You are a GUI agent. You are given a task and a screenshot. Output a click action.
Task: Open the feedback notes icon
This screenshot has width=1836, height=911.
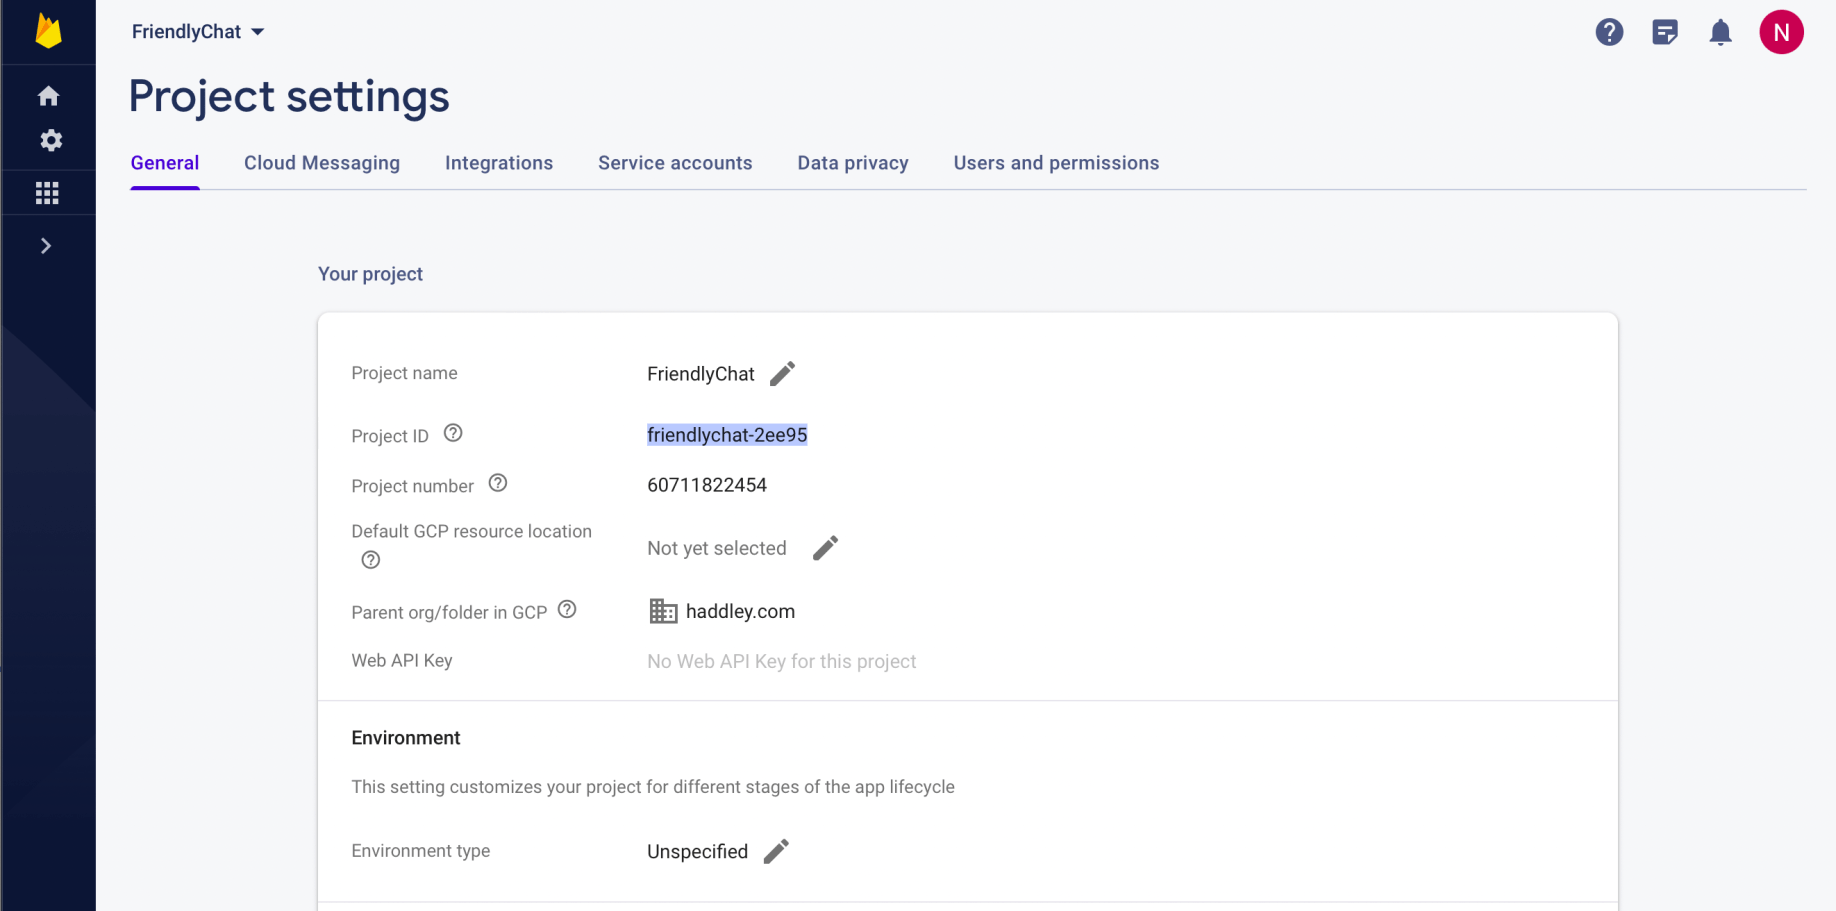pos(1664,32)
